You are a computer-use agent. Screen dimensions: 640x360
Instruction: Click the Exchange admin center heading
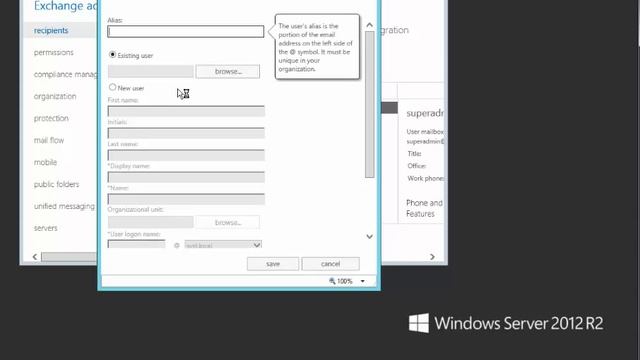66,6
